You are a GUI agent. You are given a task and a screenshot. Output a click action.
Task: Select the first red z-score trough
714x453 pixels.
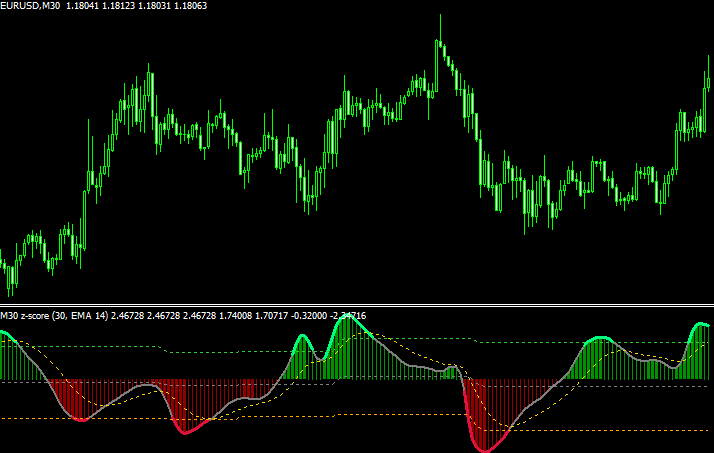click(188, 432)
